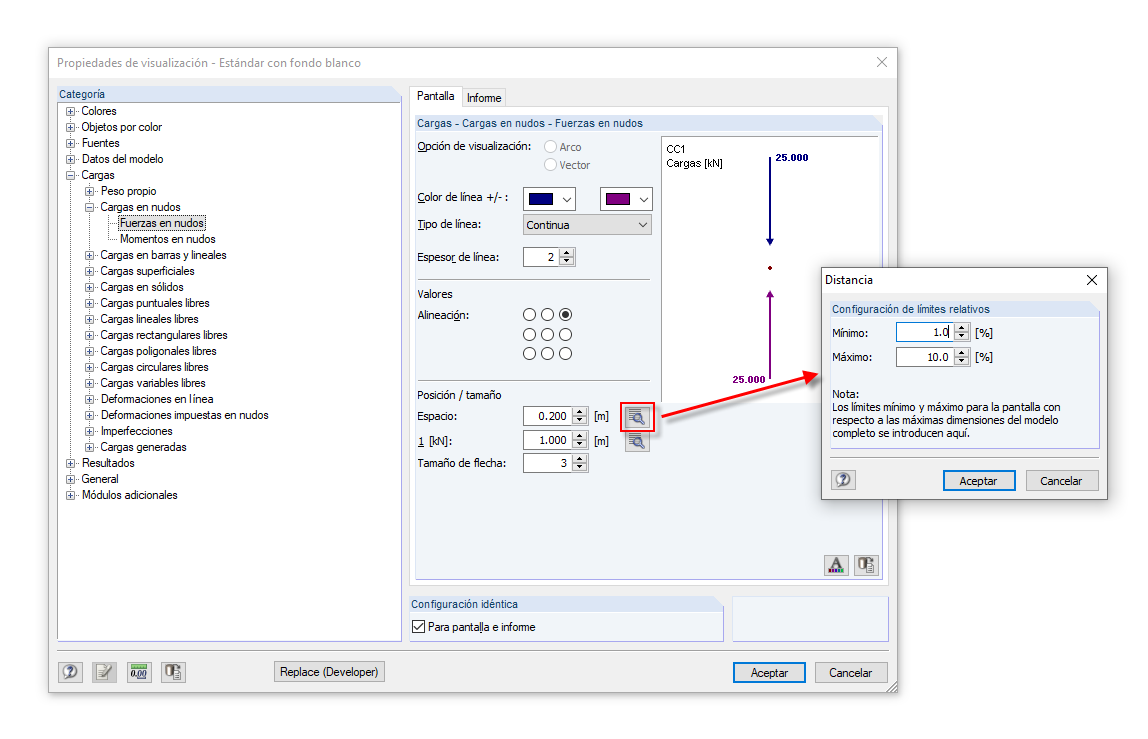1148x739 pixels.
Task: Select Cargas generadas tree item
Action: click(x=144, y=447)
